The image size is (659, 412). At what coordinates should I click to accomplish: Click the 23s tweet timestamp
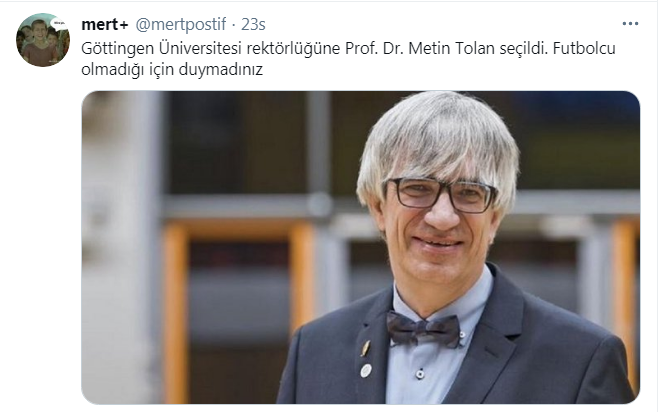253,24
